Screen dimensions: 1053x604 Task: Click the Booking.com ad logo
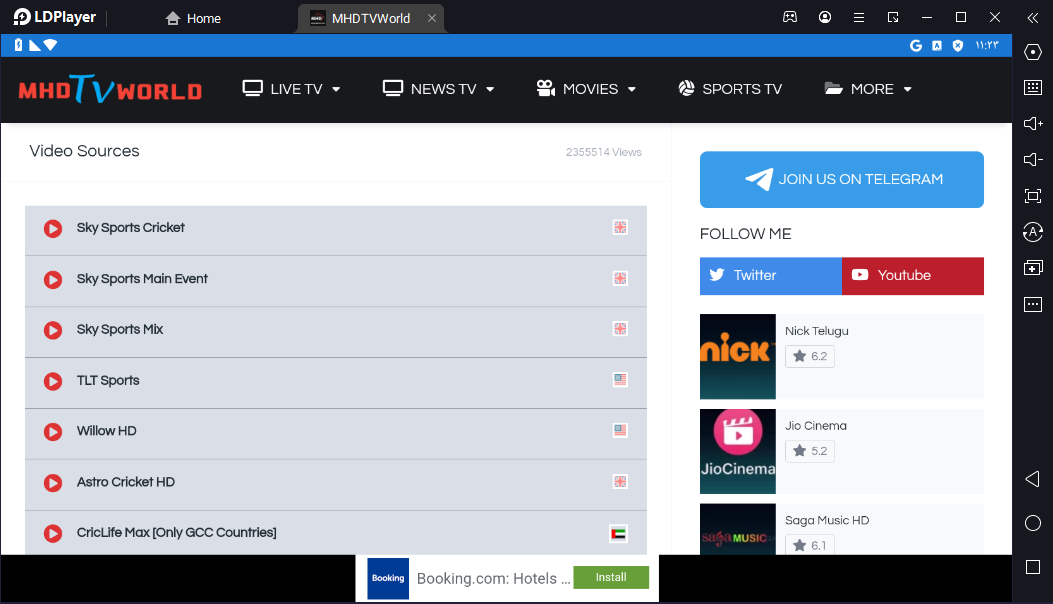coord(388,578)
